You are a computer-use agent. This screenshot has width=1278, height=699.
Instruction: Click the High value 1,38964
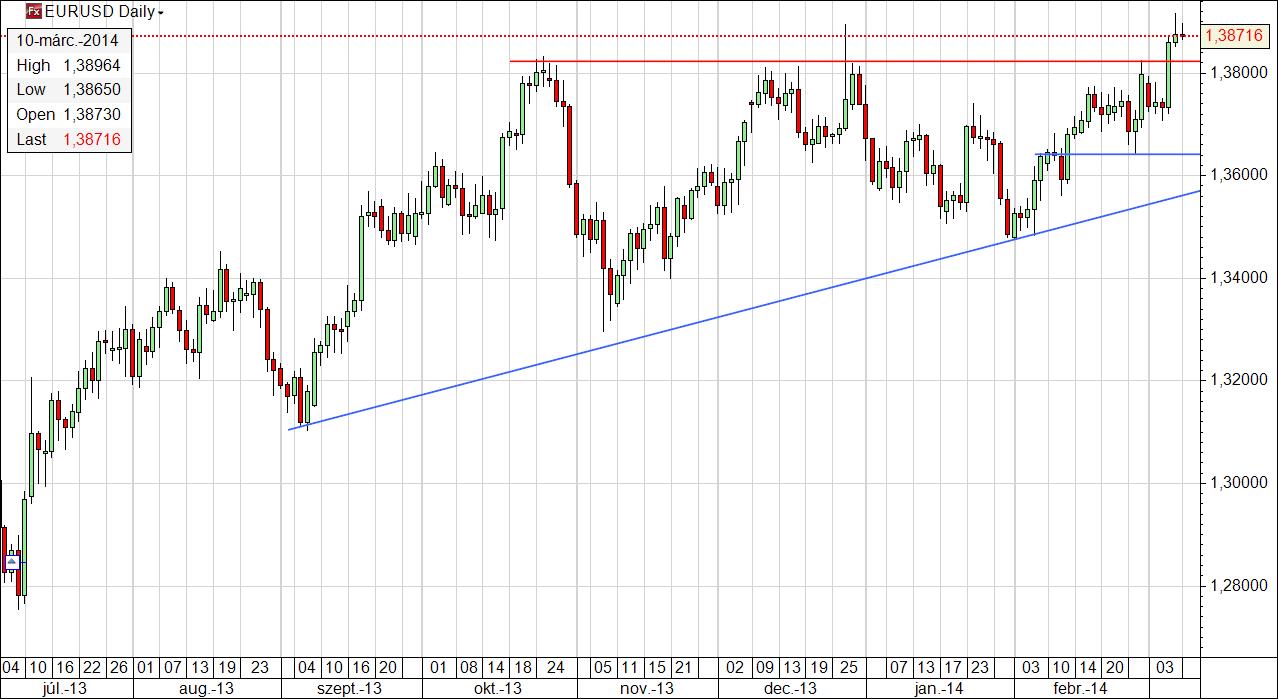[91, 65]
